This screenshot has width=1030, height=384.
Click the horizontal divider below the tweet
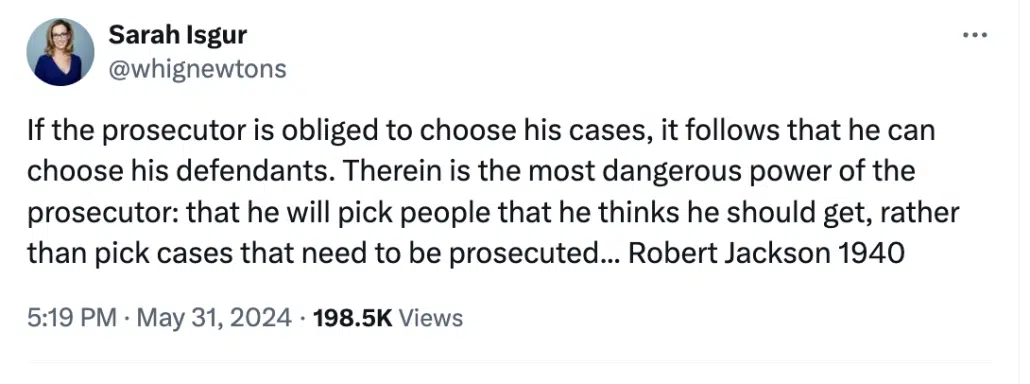tap(509, 361)
